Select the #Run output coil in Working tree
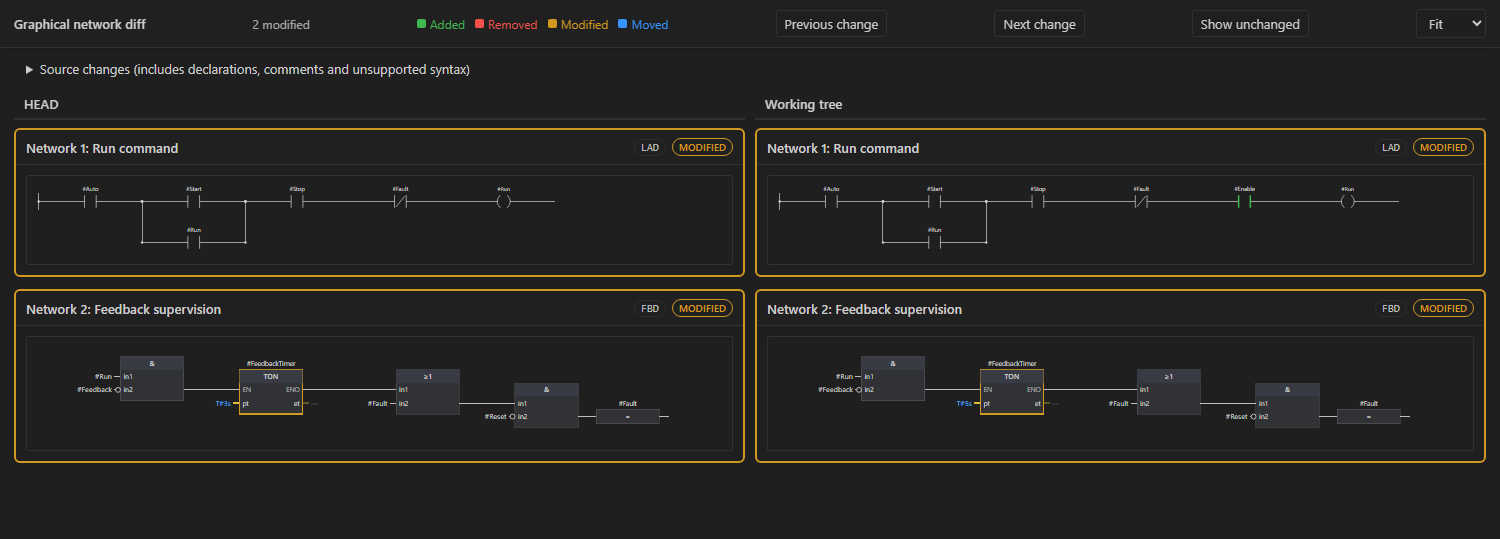The width and height of the screenshot is (1500, 539). [1348, 201]
